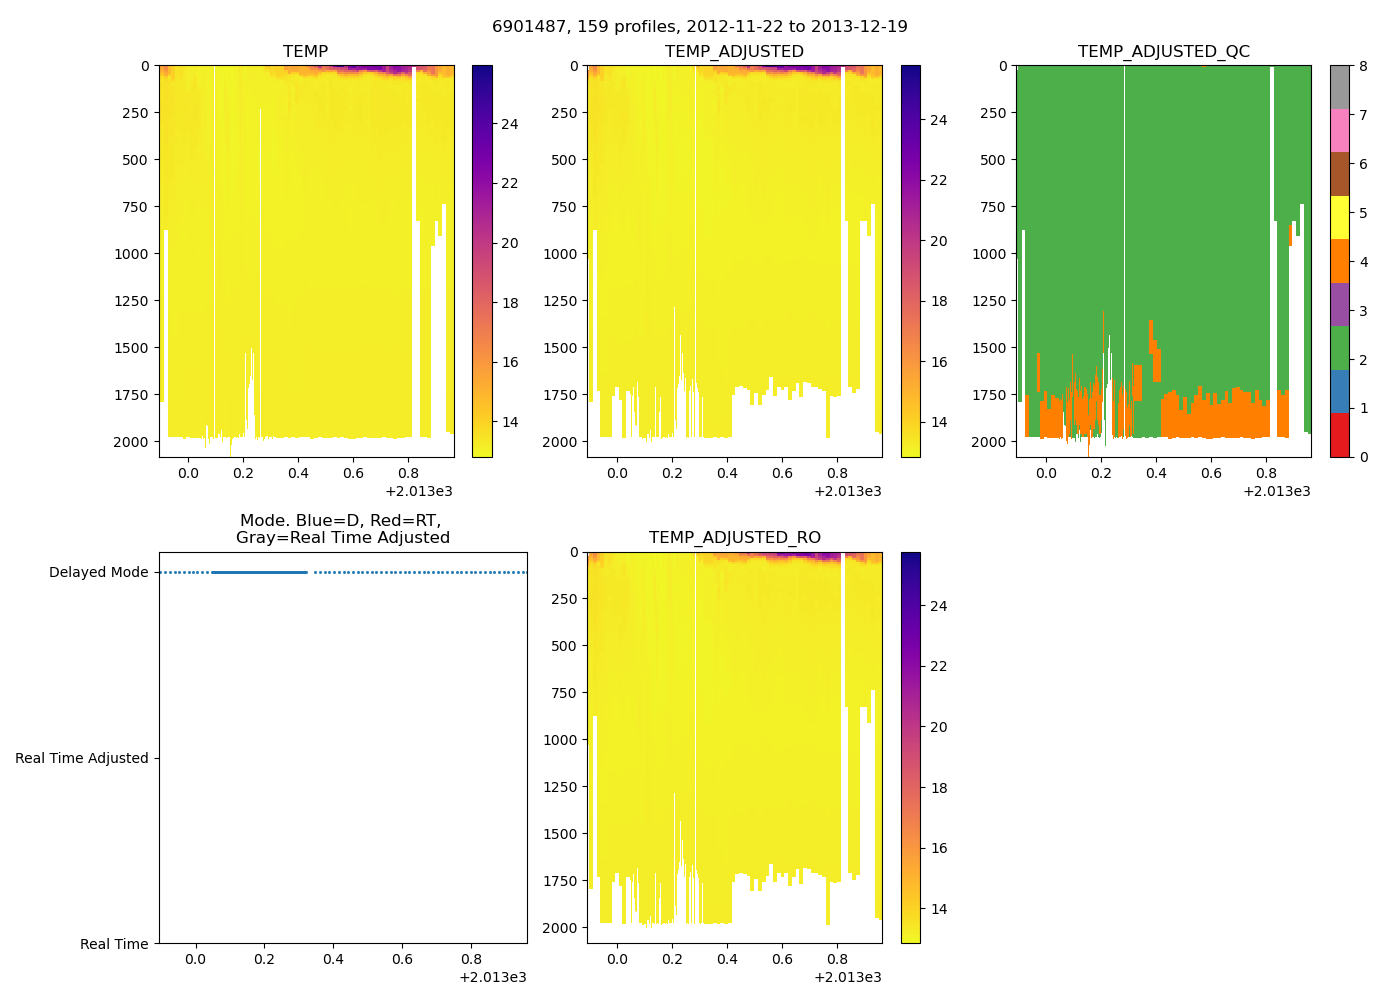Click the colorbar beside the TEMP_ADJUSTED_RO plot
1400x1000 pixels.
tap(910, 747)
